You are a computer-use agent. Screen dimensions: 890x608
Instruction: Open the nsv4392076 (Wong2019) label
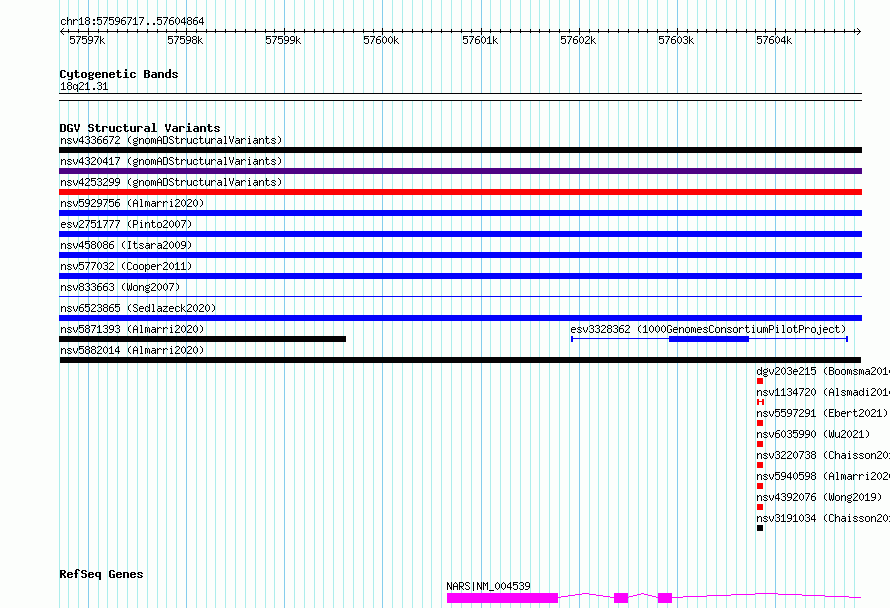pos(819,497)
